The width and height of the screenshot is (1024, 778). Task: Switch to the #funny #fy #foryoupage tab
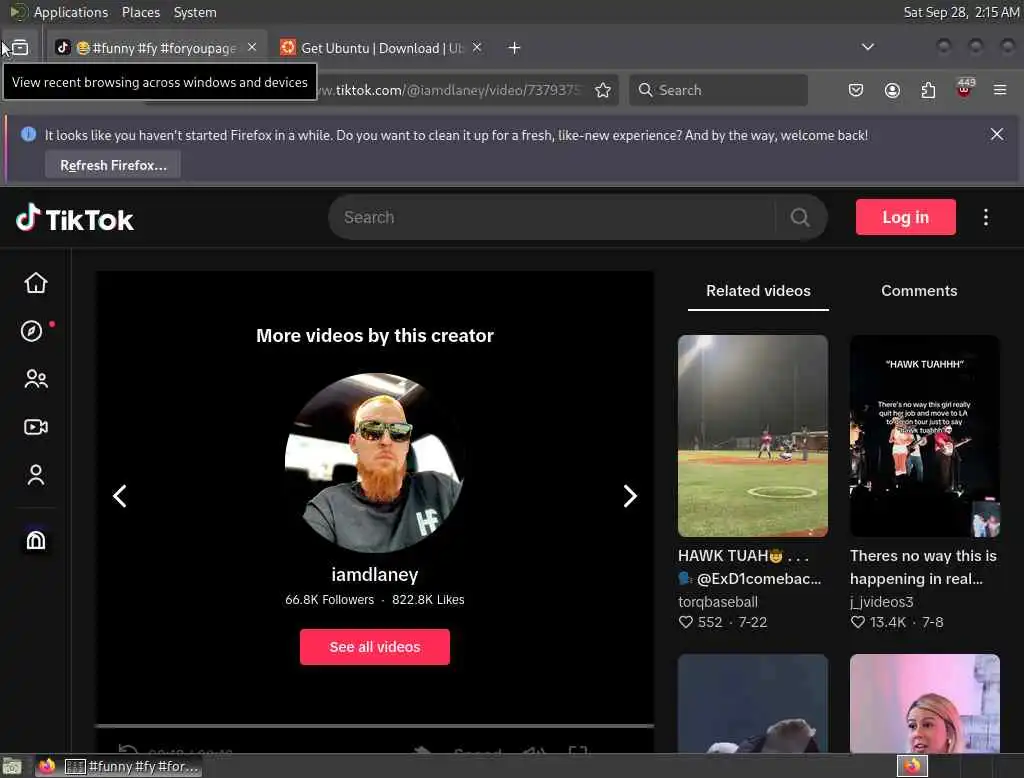(157, 48)
